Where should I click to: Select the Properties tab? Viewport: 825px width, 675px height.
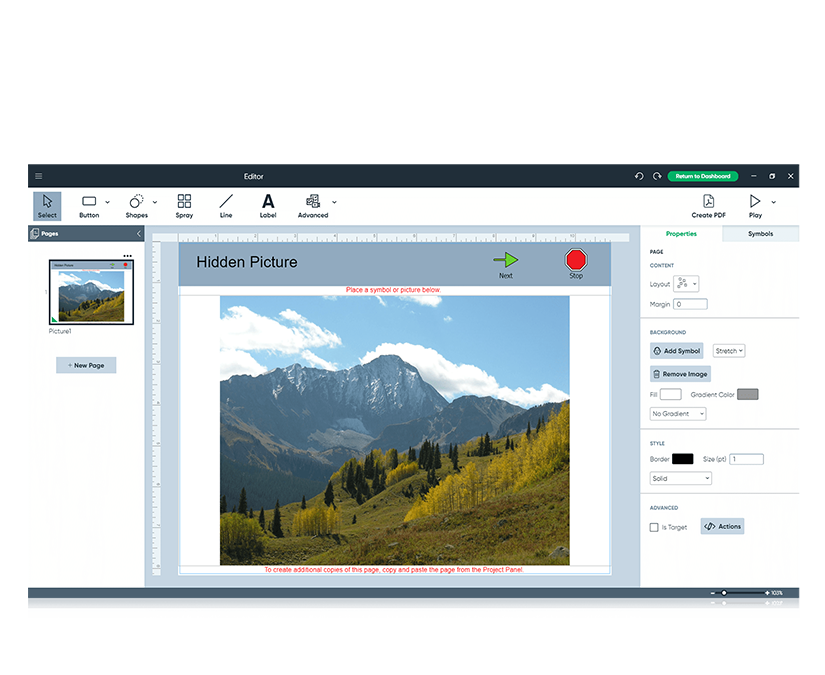[681, 233]
